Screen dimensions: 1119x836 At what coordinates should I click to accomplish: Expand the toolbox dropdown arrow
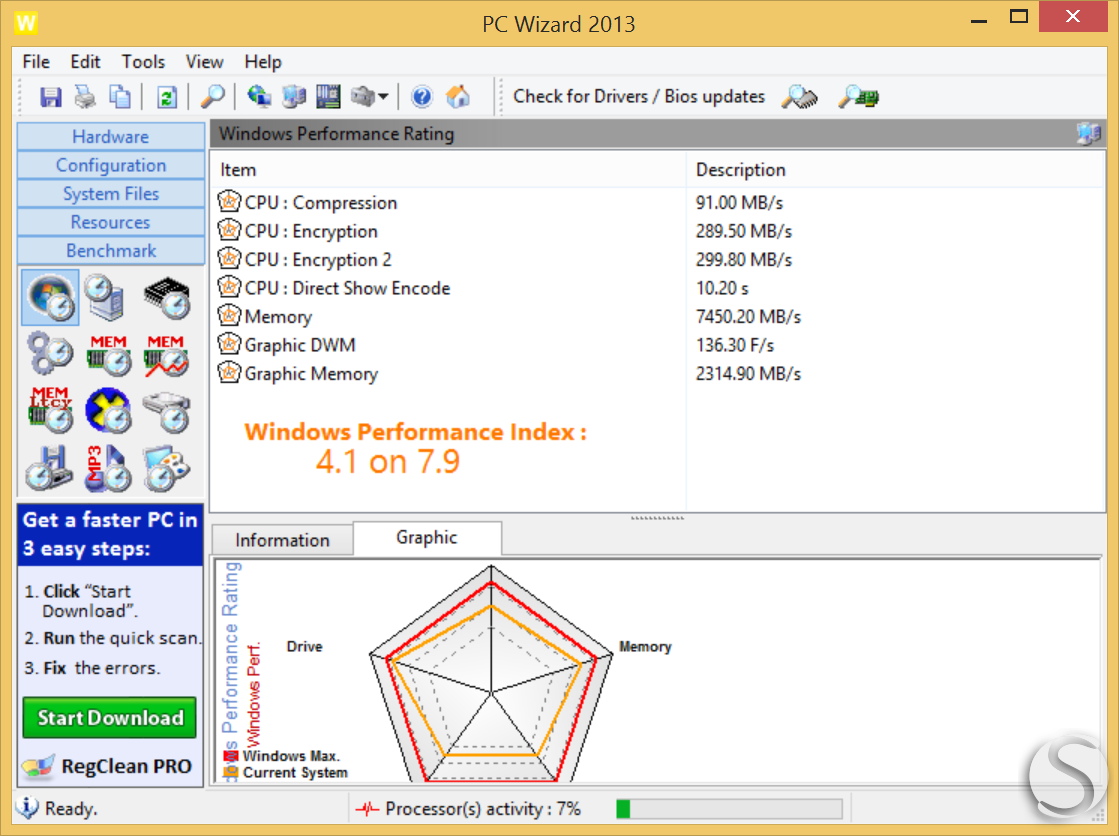coord(383,96)
